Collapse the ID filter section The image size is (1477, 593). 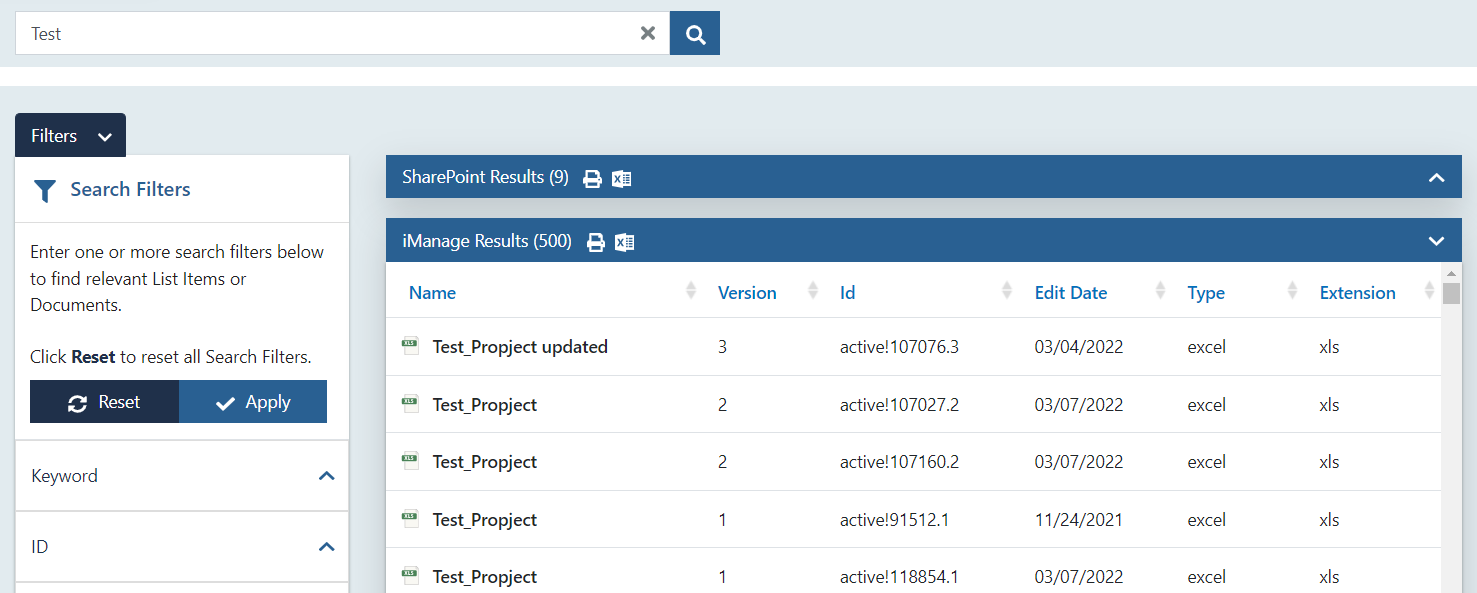[326, 547]
